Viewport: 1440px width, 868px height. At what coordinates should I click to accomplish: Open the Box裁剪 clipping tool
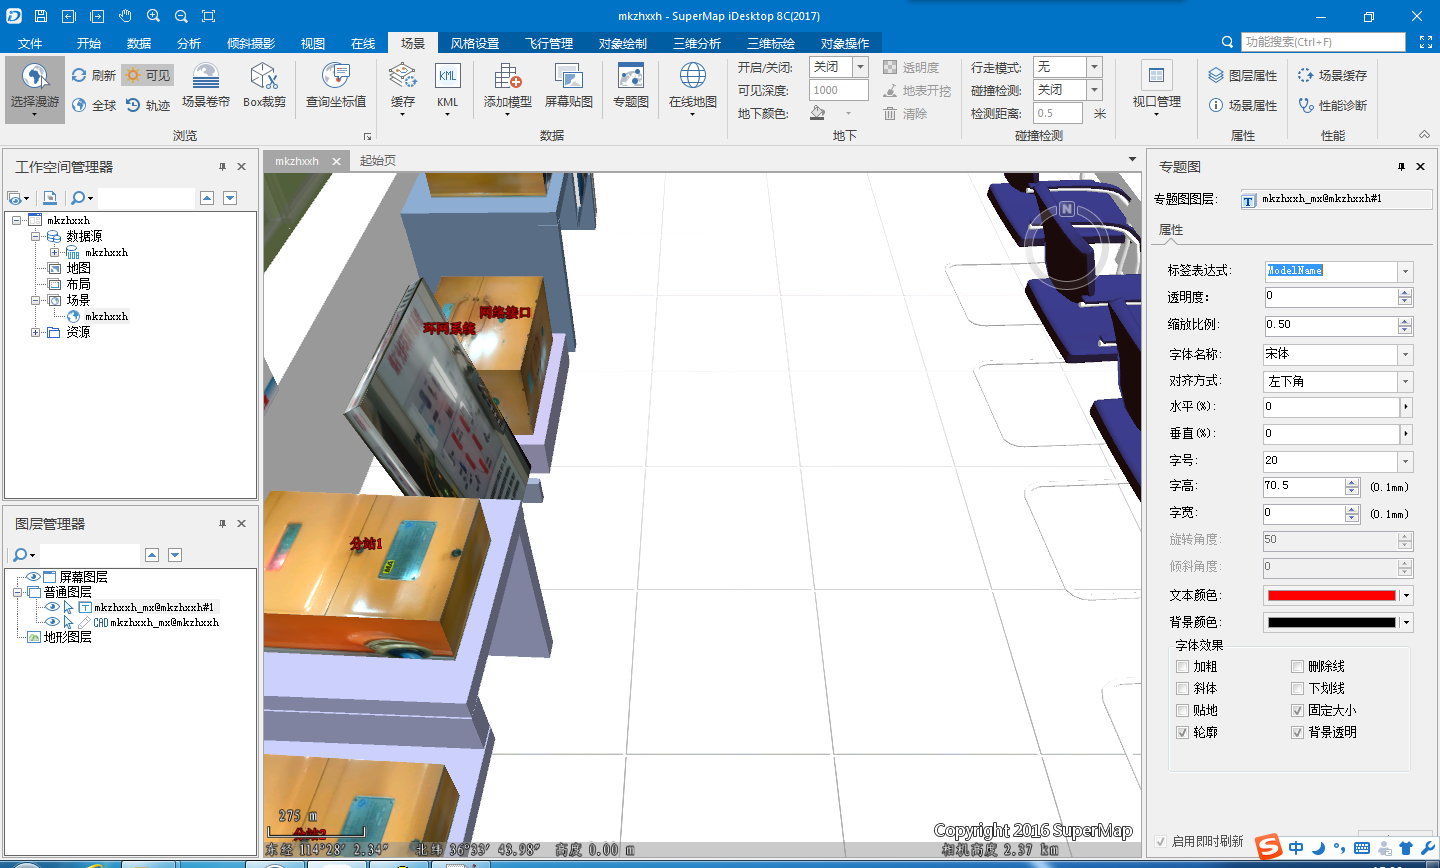264,86
